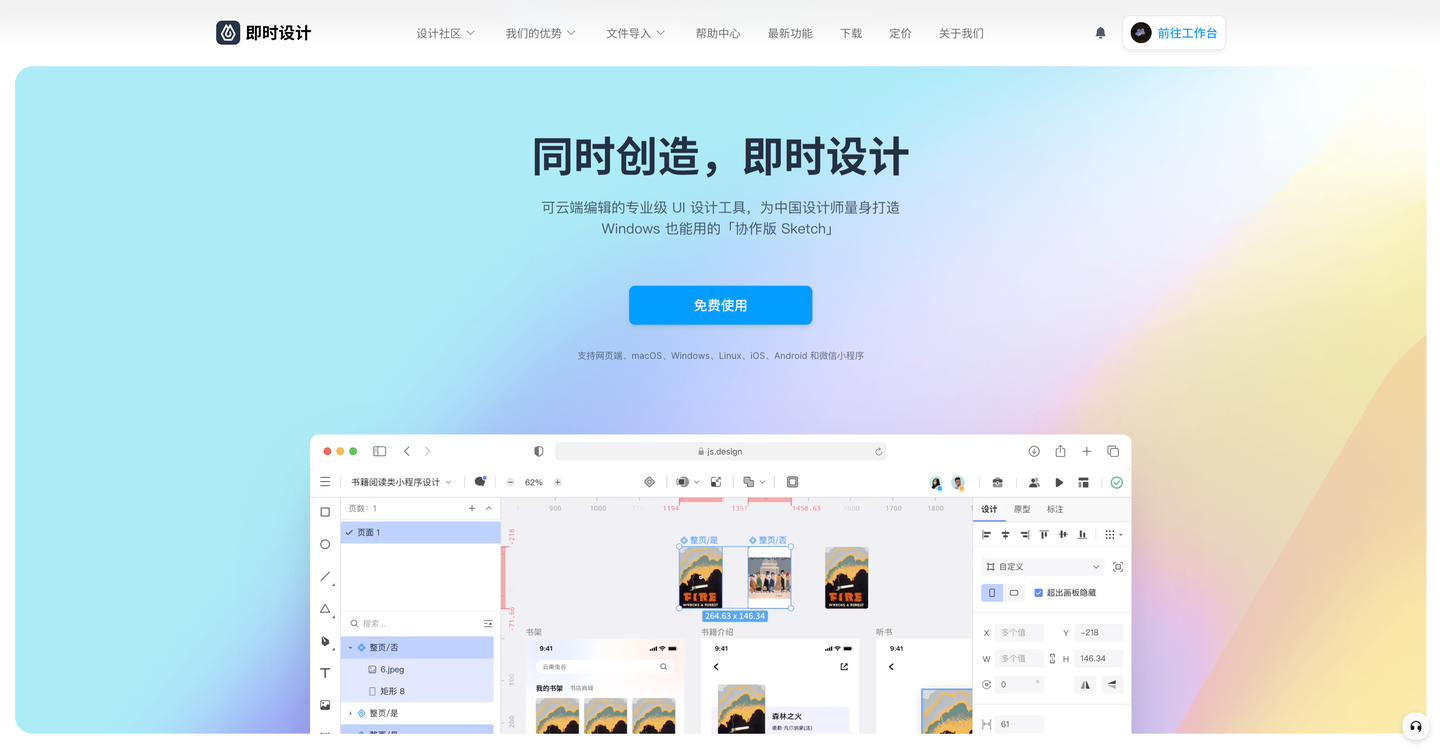Collapse the 整页/否 layer group

pos(350,648)
